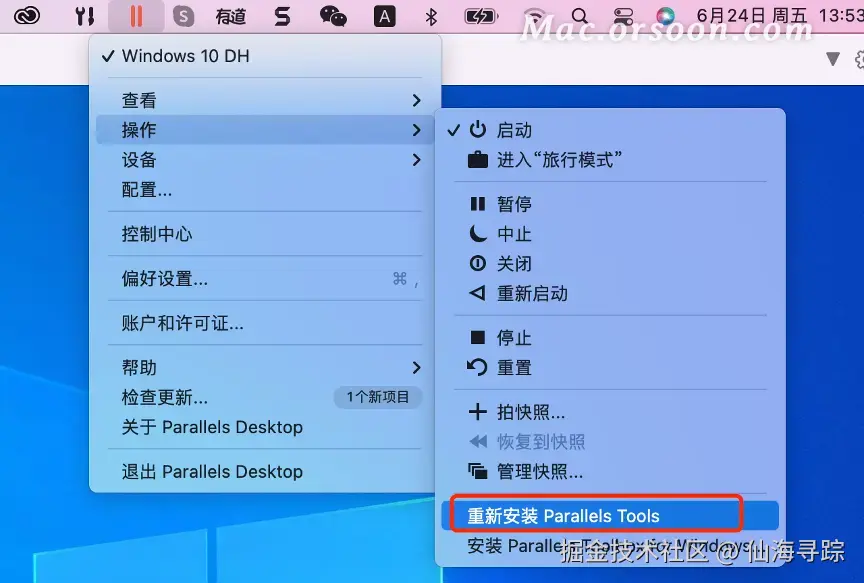Click the moon icon next to 中止
The height and width of the screenshot is (584, 864).
point(478,234)
